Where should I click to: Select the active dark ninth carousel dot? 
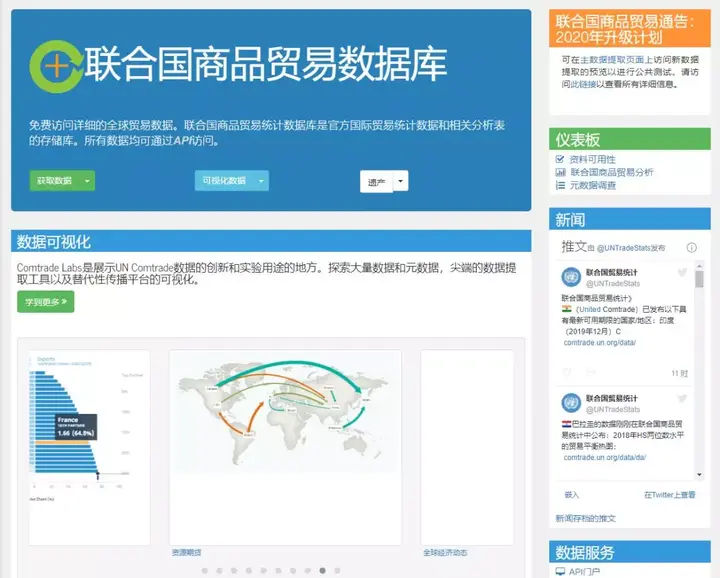[x=322, y=571]
